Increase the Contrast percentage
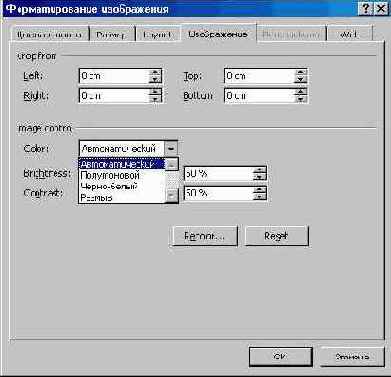Screen dimensions: 391x377 coord(260,189)
